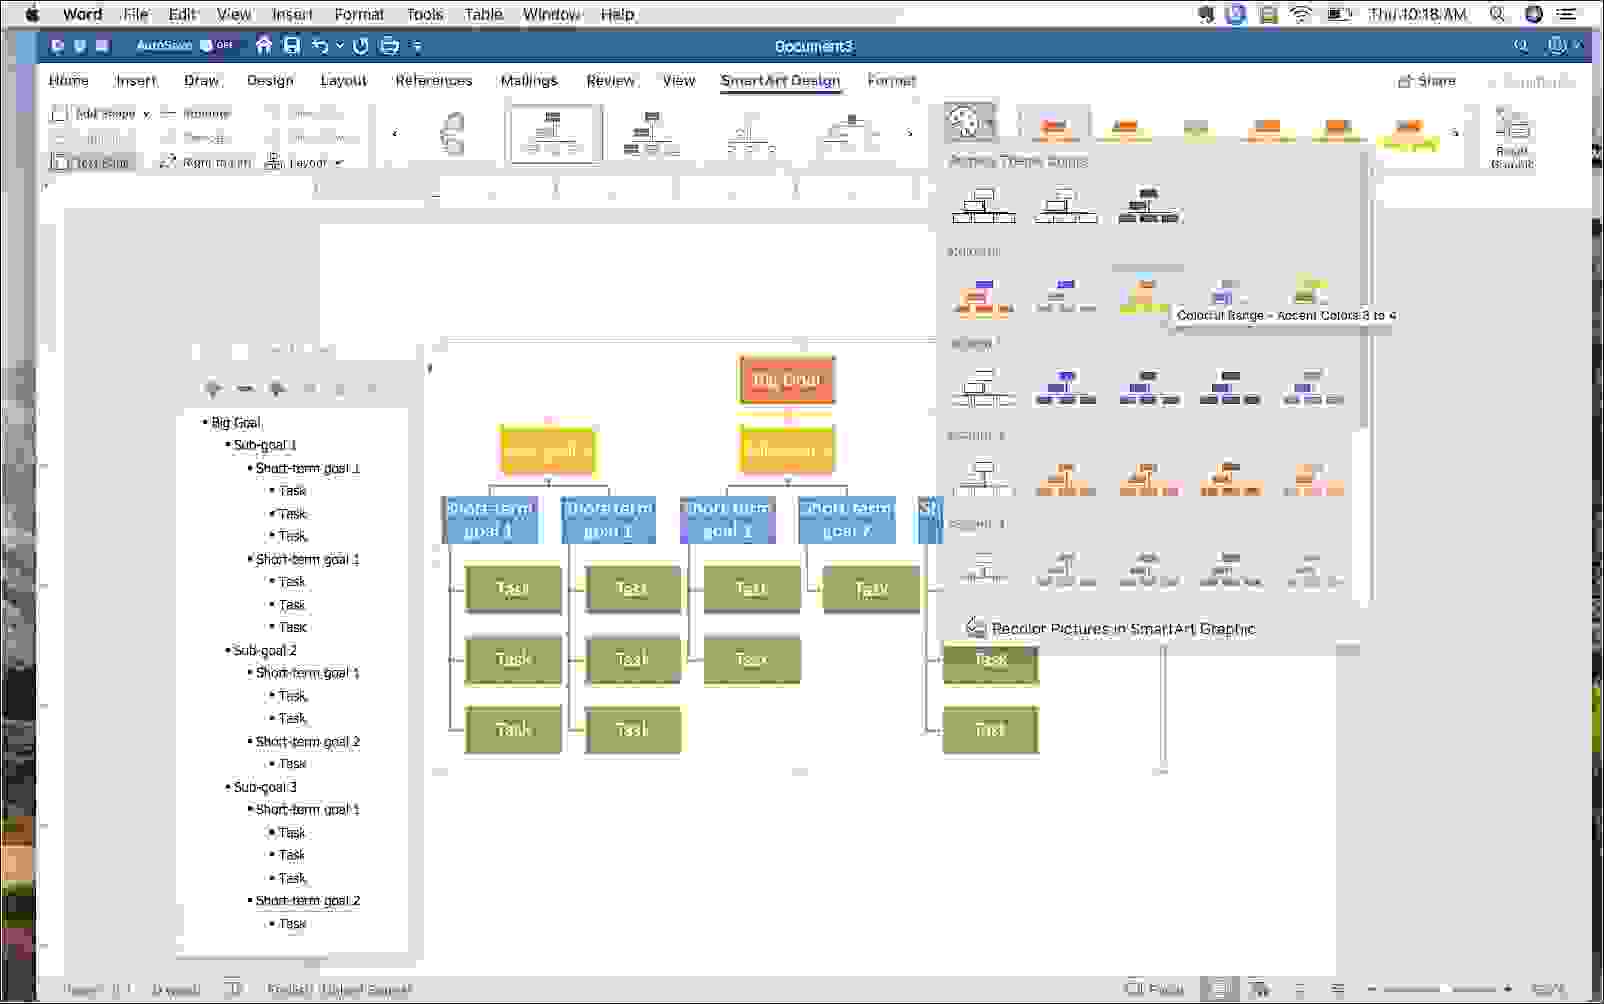The width and height of the screenshot is (1604, 1004).
Task: Click the add bullet plus icon in text pane
Action: point(213,389)
